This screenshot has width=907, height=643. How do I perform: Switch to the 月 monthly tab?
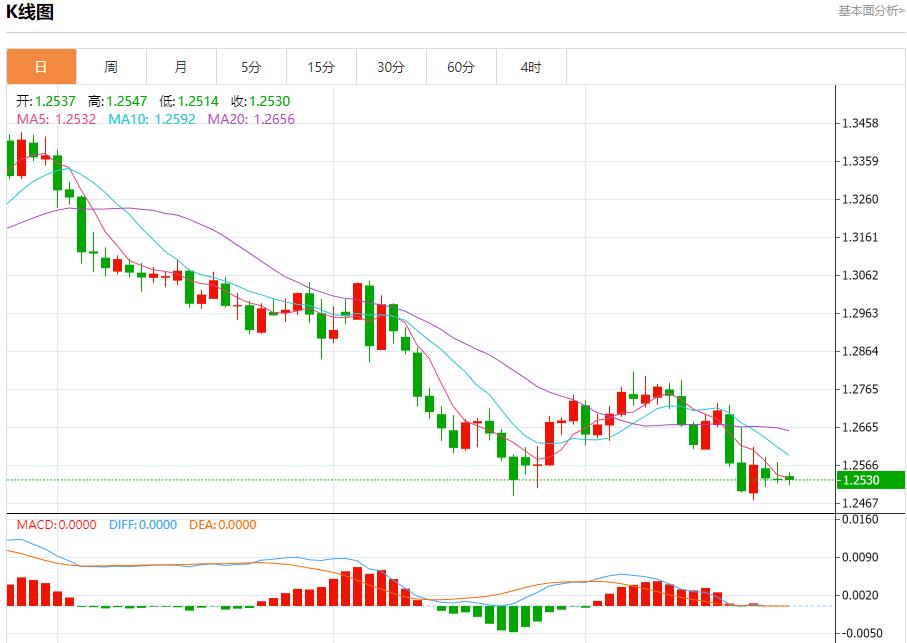pyautogui.click(x=181, y=67)
